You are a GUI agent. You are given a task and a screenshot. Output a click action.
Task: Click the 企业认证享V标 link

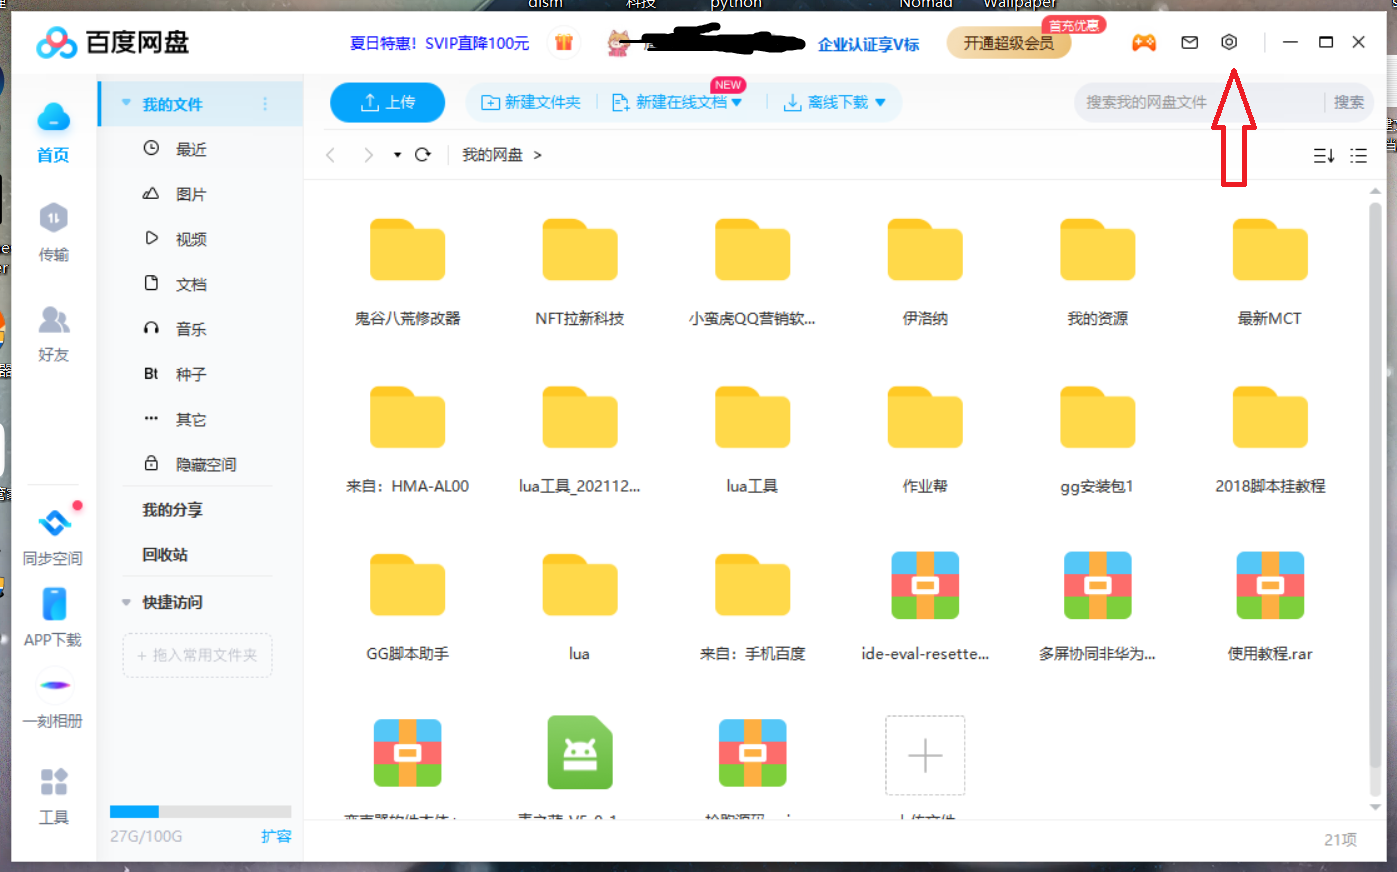pos(868,44)
